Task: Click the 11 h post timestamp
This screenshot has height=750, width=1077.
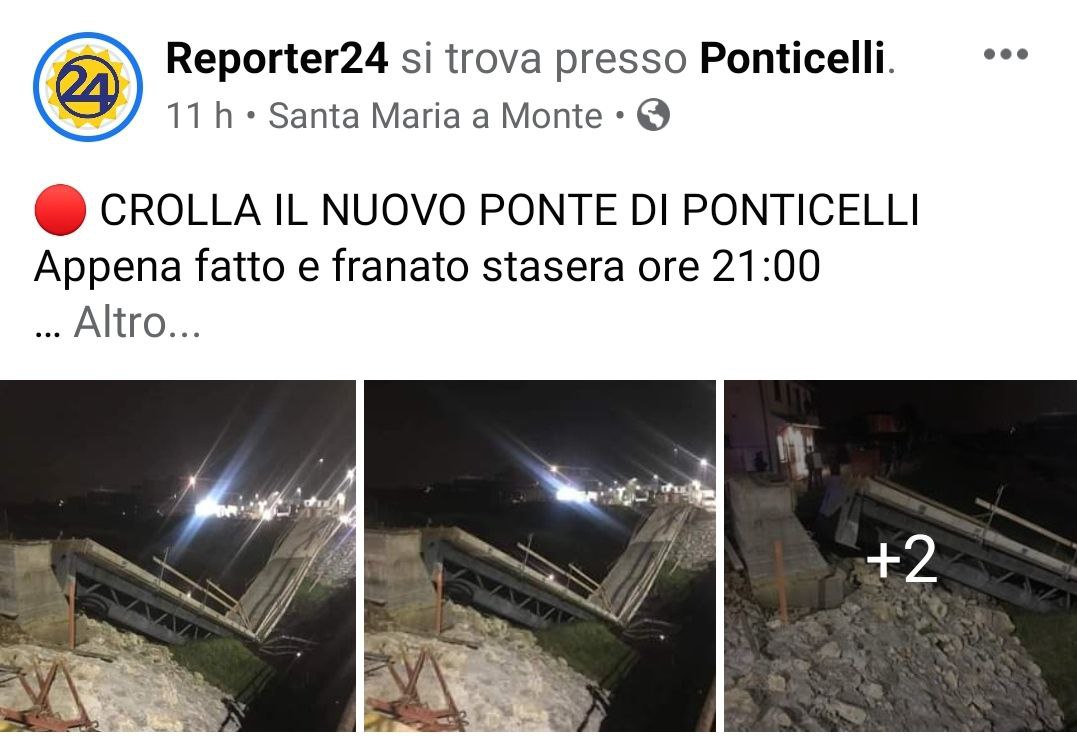Action: 199,115
